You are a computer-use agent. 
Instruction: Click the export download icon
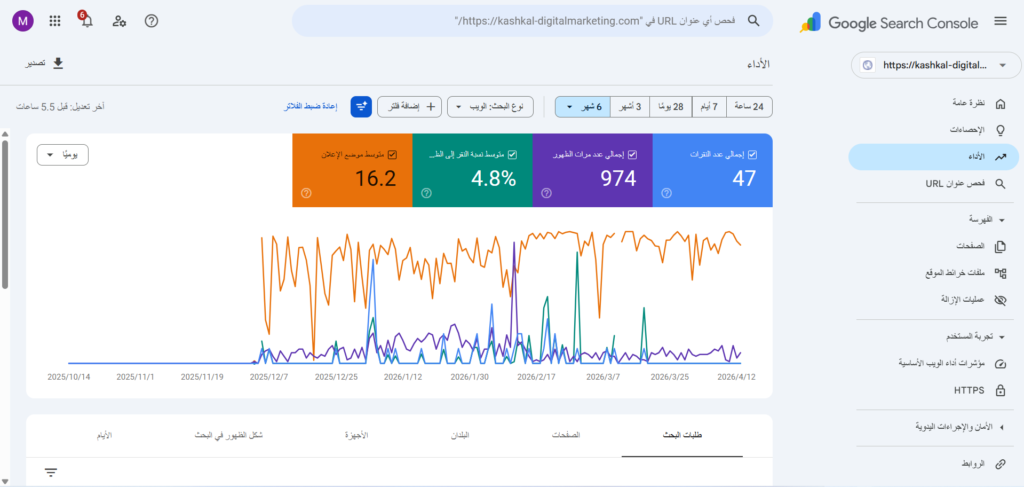pyautogui.click(x=58, y=63)
